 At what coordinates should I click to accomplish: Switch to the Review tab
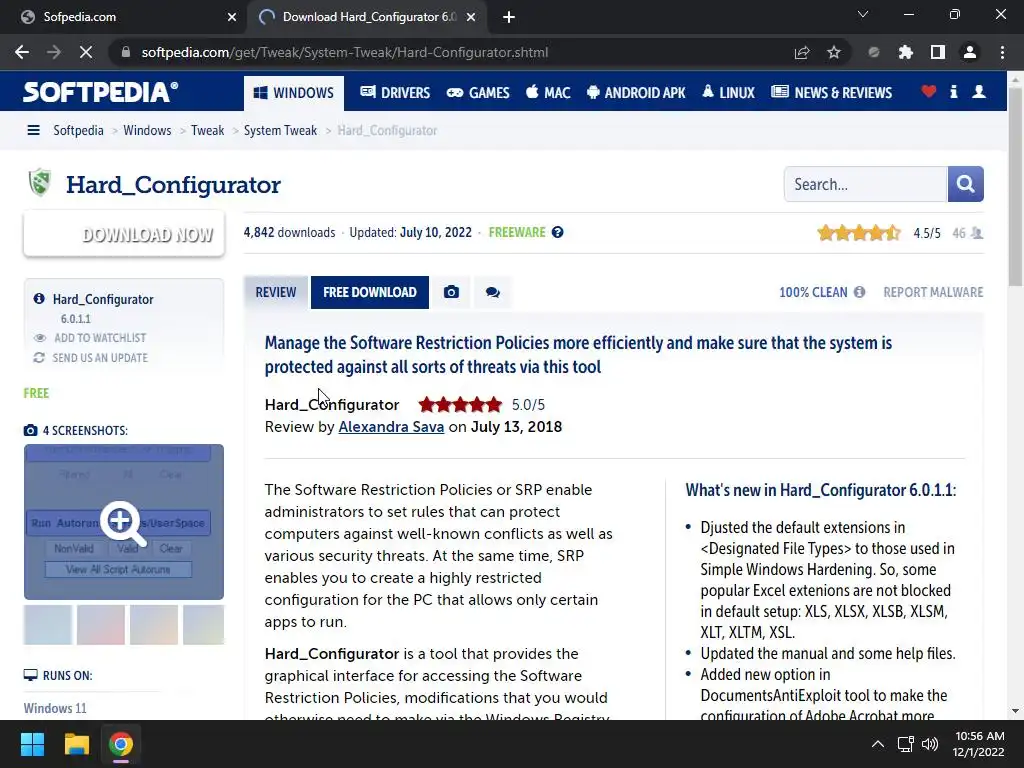coord(276,293)
